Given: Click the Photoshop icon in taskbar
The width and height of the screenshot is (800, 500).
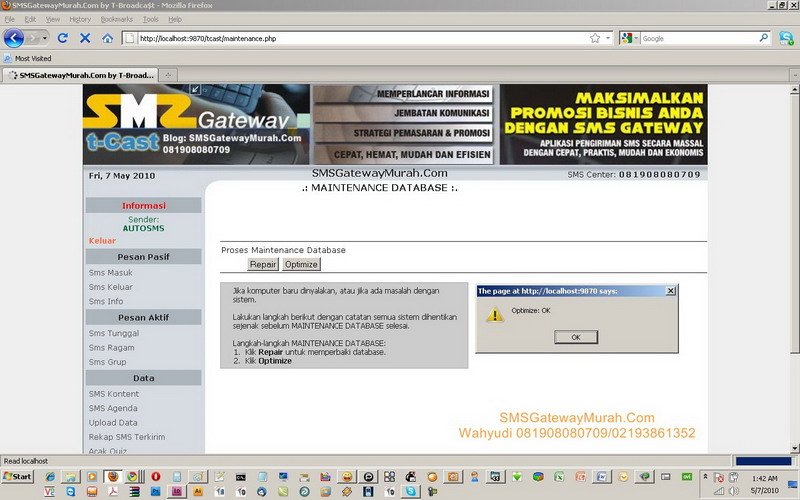Looking at the screenshot, I should pos(156,491).
